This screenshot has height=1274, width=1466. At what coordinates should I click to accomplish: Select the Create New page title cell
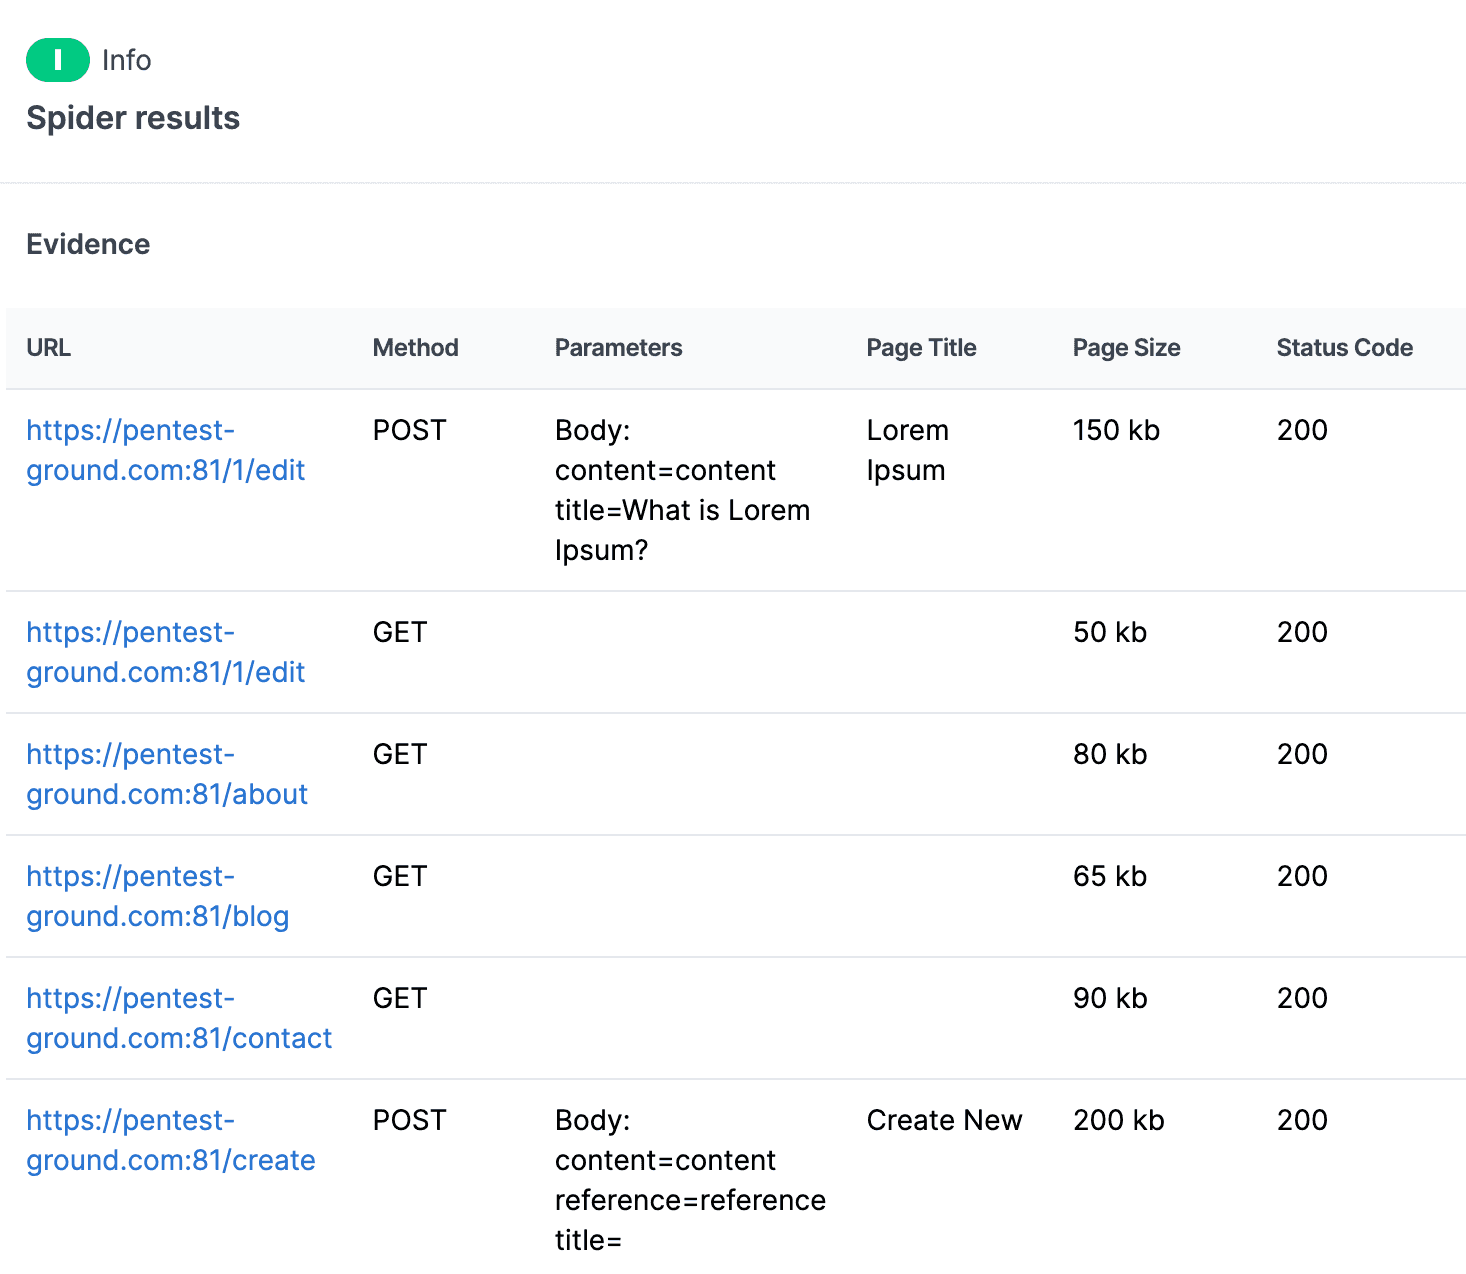click(x=944, y=1120)
